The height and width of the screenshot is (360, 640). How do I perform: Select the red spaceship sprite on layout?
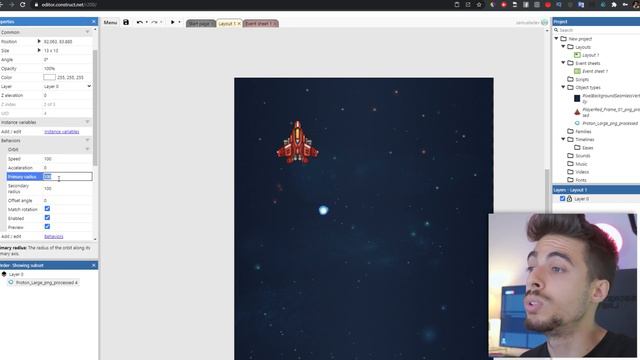pyautogui.click(x=298, y=142)
